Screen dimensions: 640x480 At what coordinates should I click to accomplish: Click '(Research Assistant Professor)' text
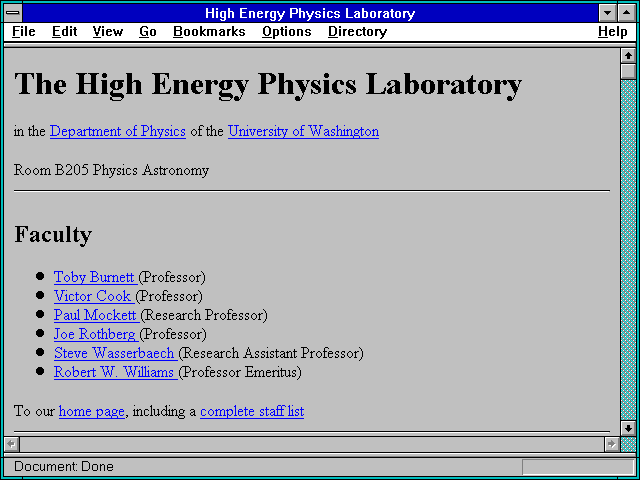tap(271, 353)
